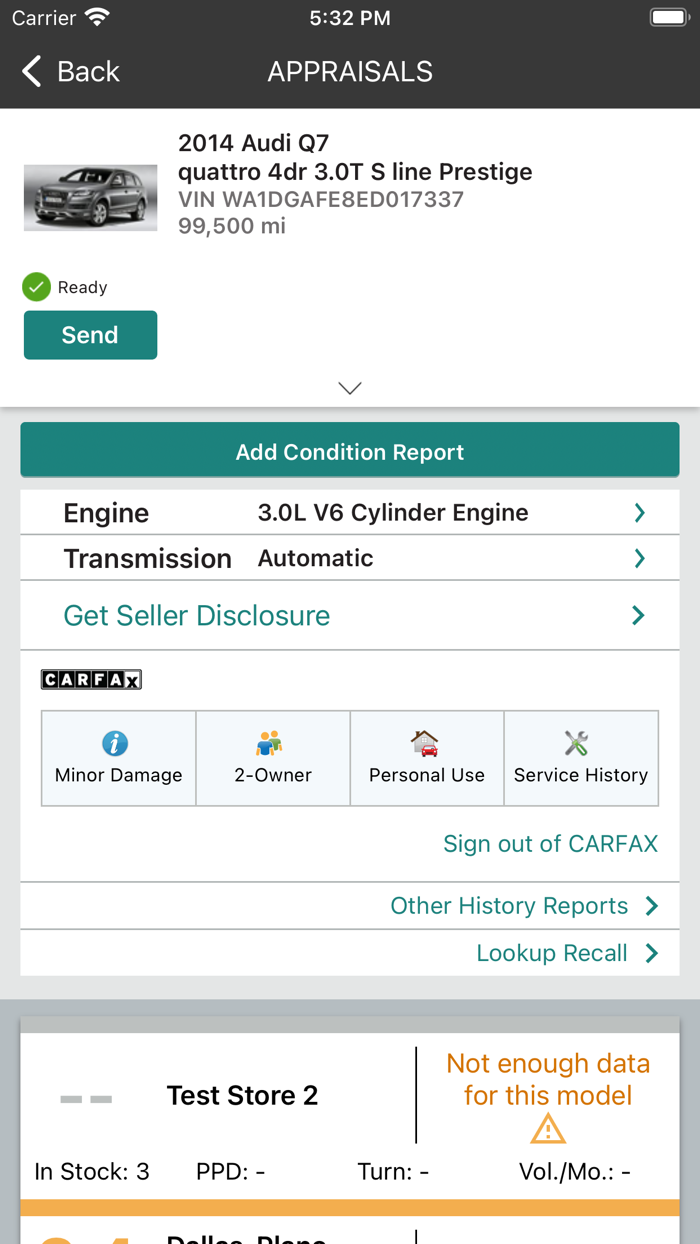Viewport: 700px width, 1244px height.
Task: Tap the 2014 Audi Q7 title
Action: pyautogui.click(x=253, y=143)
